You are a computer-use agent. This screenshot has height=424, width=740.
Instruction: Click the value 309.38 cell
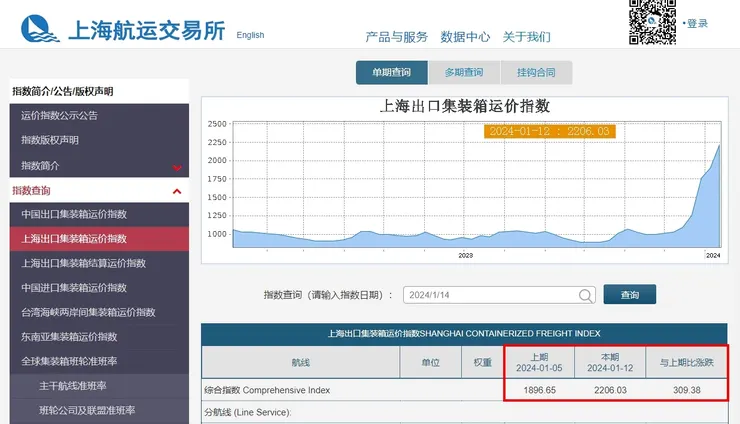click(687, 390)
